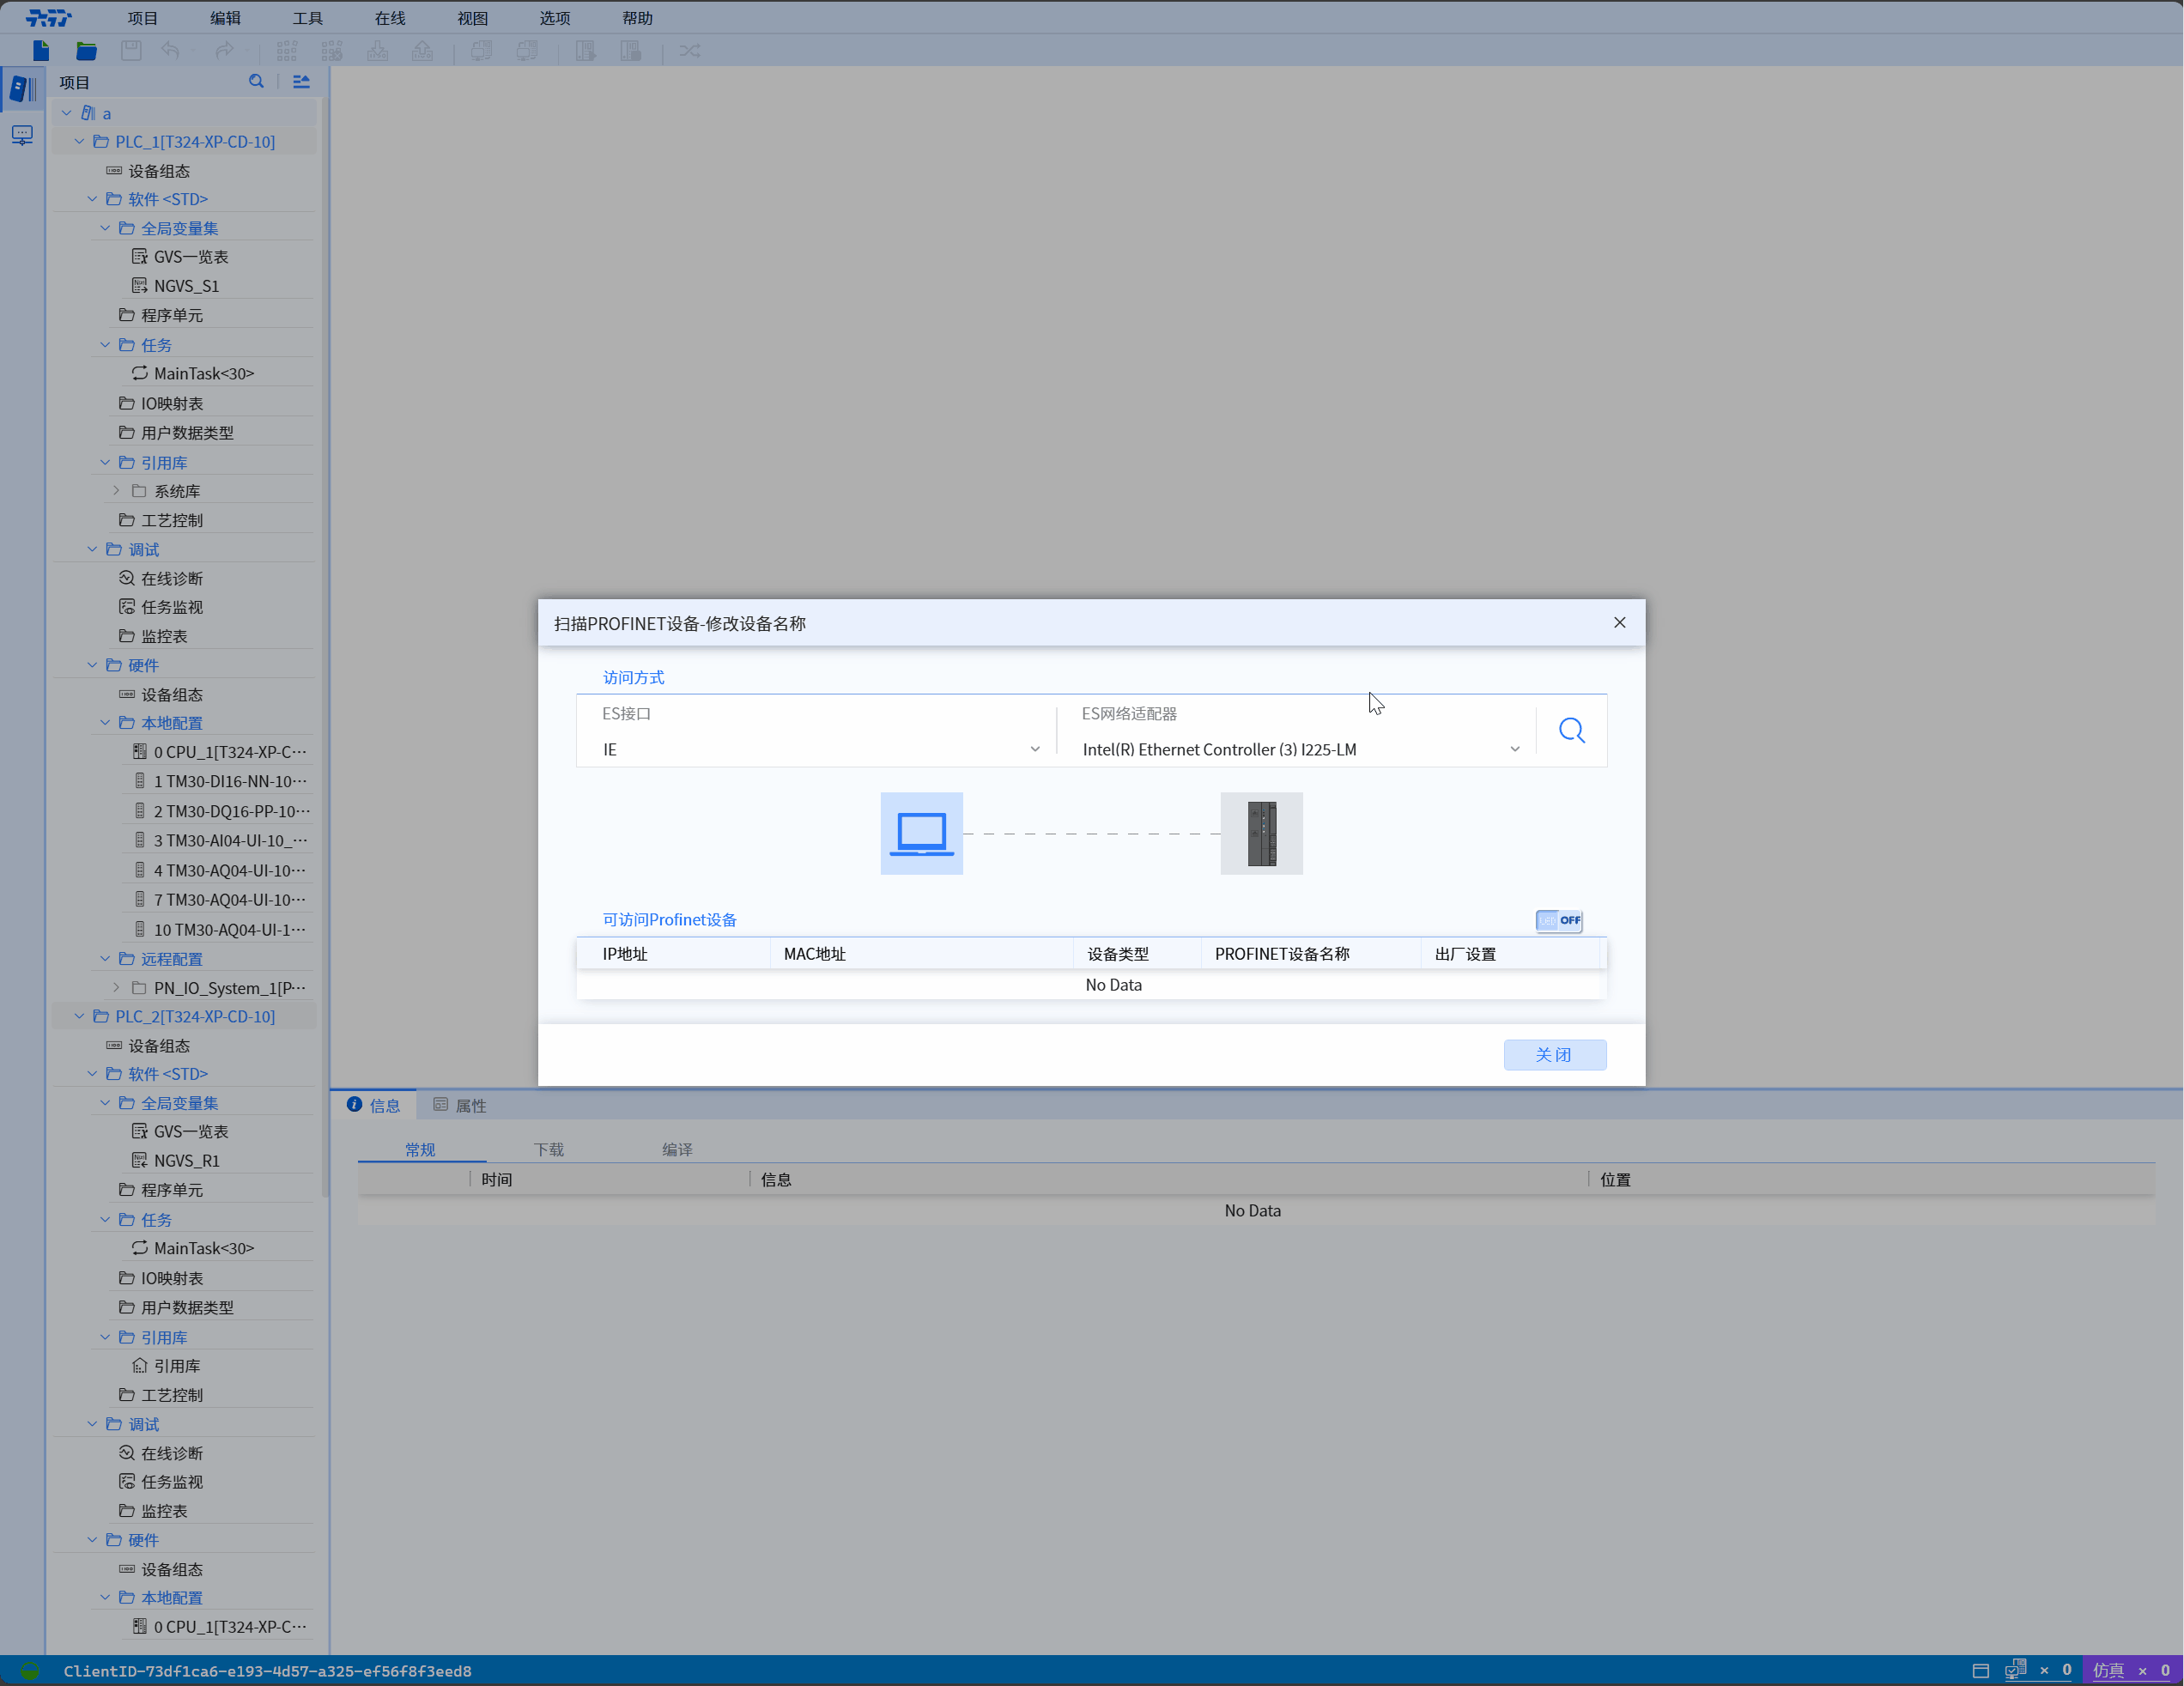Open the ES网络适配器 adapter dropdown
This screenshot has height=1686, width=2184.
pyautogui.click(x=1300, y=749)
